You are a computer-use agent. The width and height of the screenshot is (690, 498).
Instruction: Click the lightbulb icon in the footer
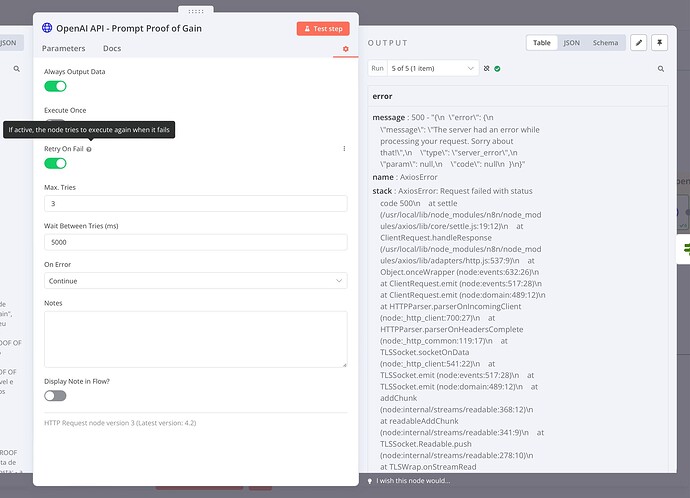pyautogui.click(x=370, y=481)
